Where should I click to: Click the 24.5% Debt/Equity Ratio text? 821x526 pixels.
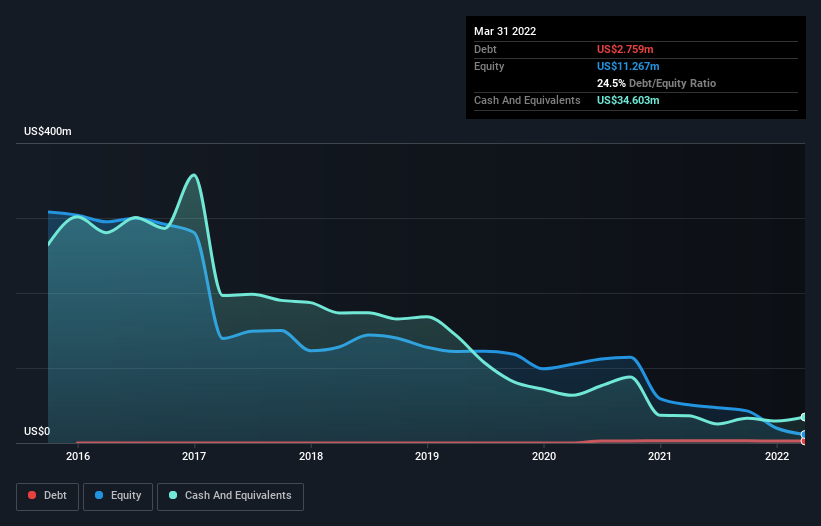pos(656,83)
